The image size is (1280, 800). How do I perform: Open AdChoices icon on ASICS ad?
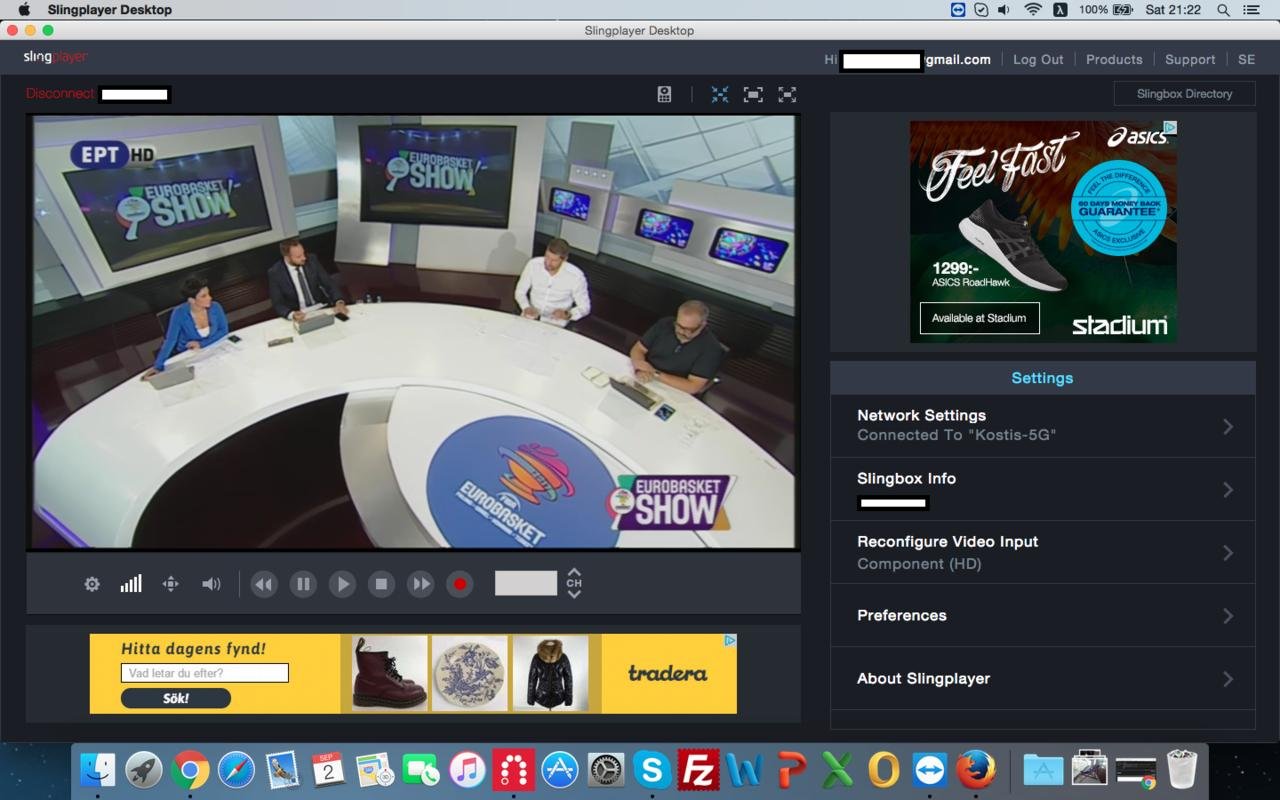click(x=1170, y=127)
